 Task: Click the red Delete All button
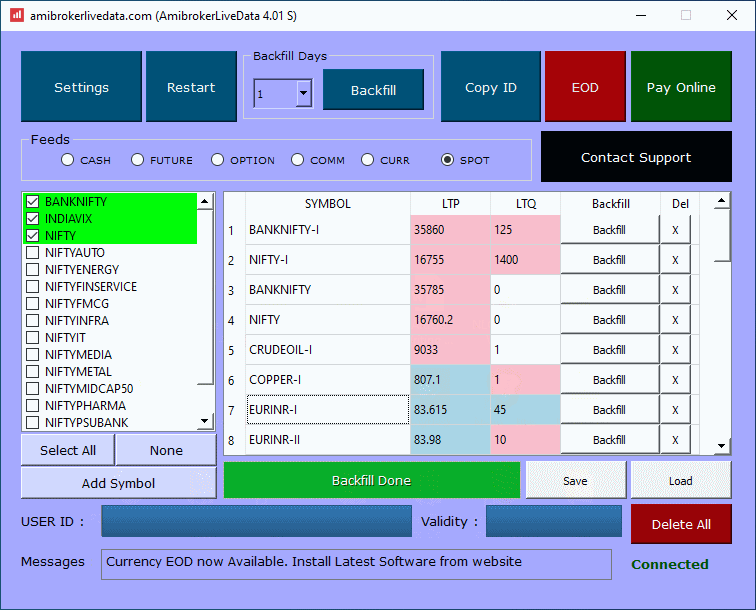[x=681, y=524]
